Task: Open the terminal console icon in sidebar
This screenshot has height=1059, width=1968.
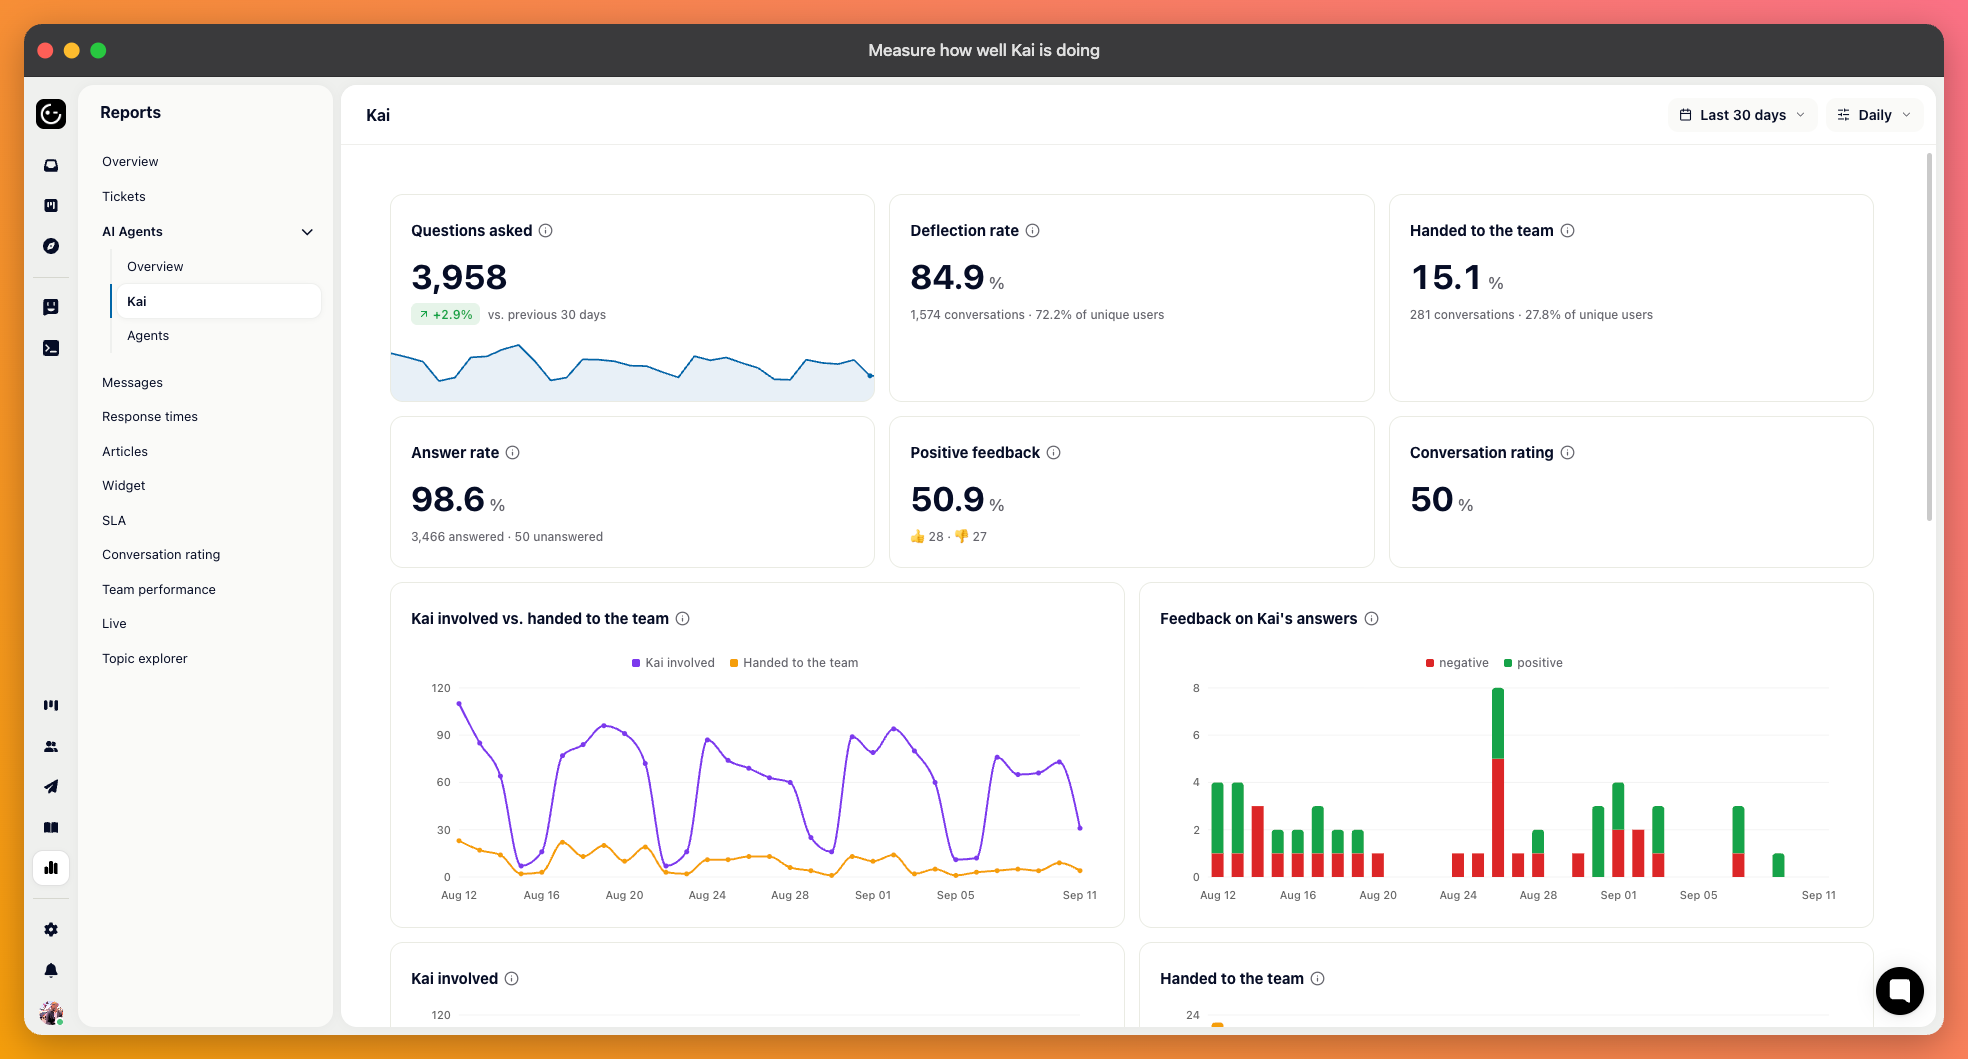Action: [51, 348]
